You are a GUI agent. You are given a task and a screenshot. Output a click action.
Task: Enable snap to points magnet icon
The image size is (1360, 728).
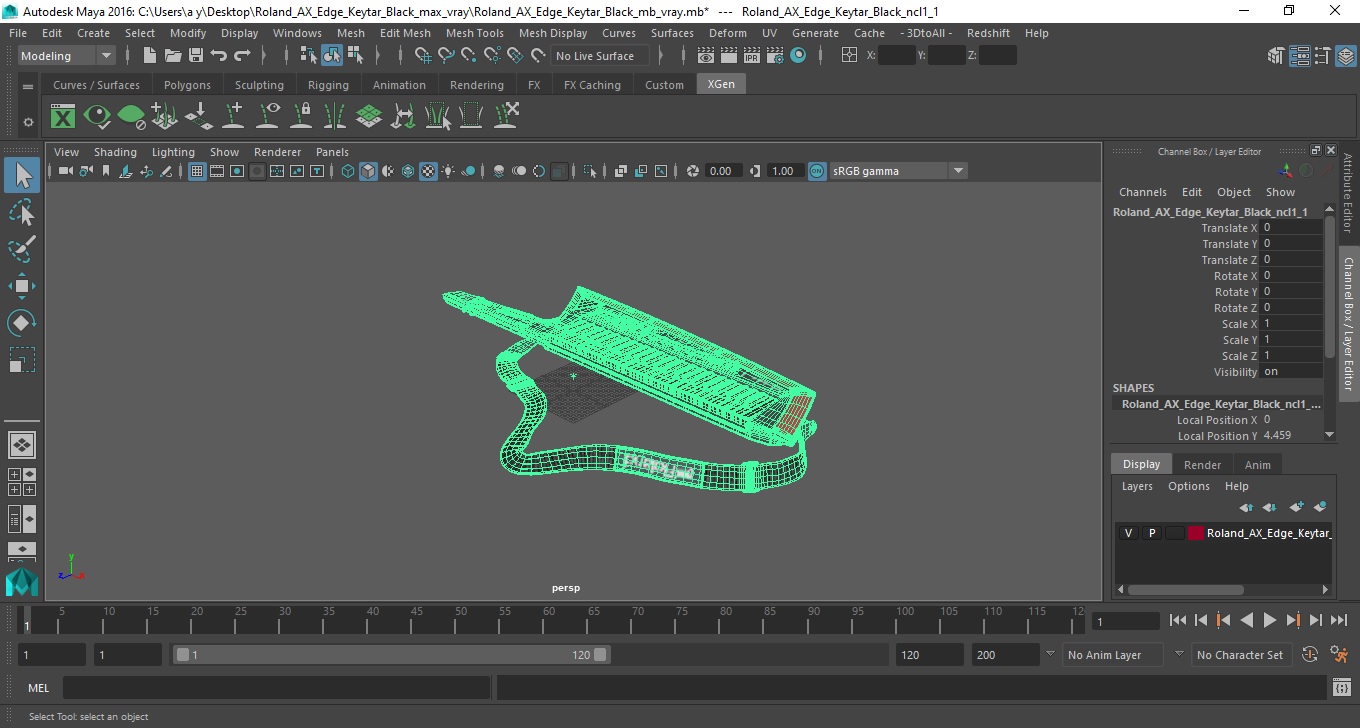469,56
